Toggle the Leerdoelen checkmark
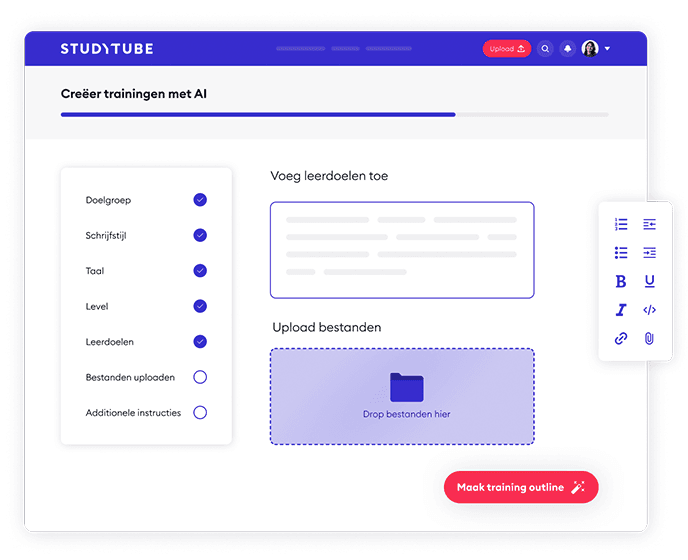688x560 pixels. (200, 341)
